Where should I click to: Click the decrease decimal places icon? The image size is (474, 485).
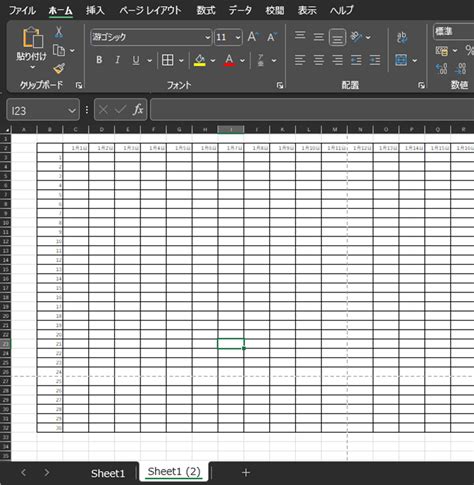point(460,69)
